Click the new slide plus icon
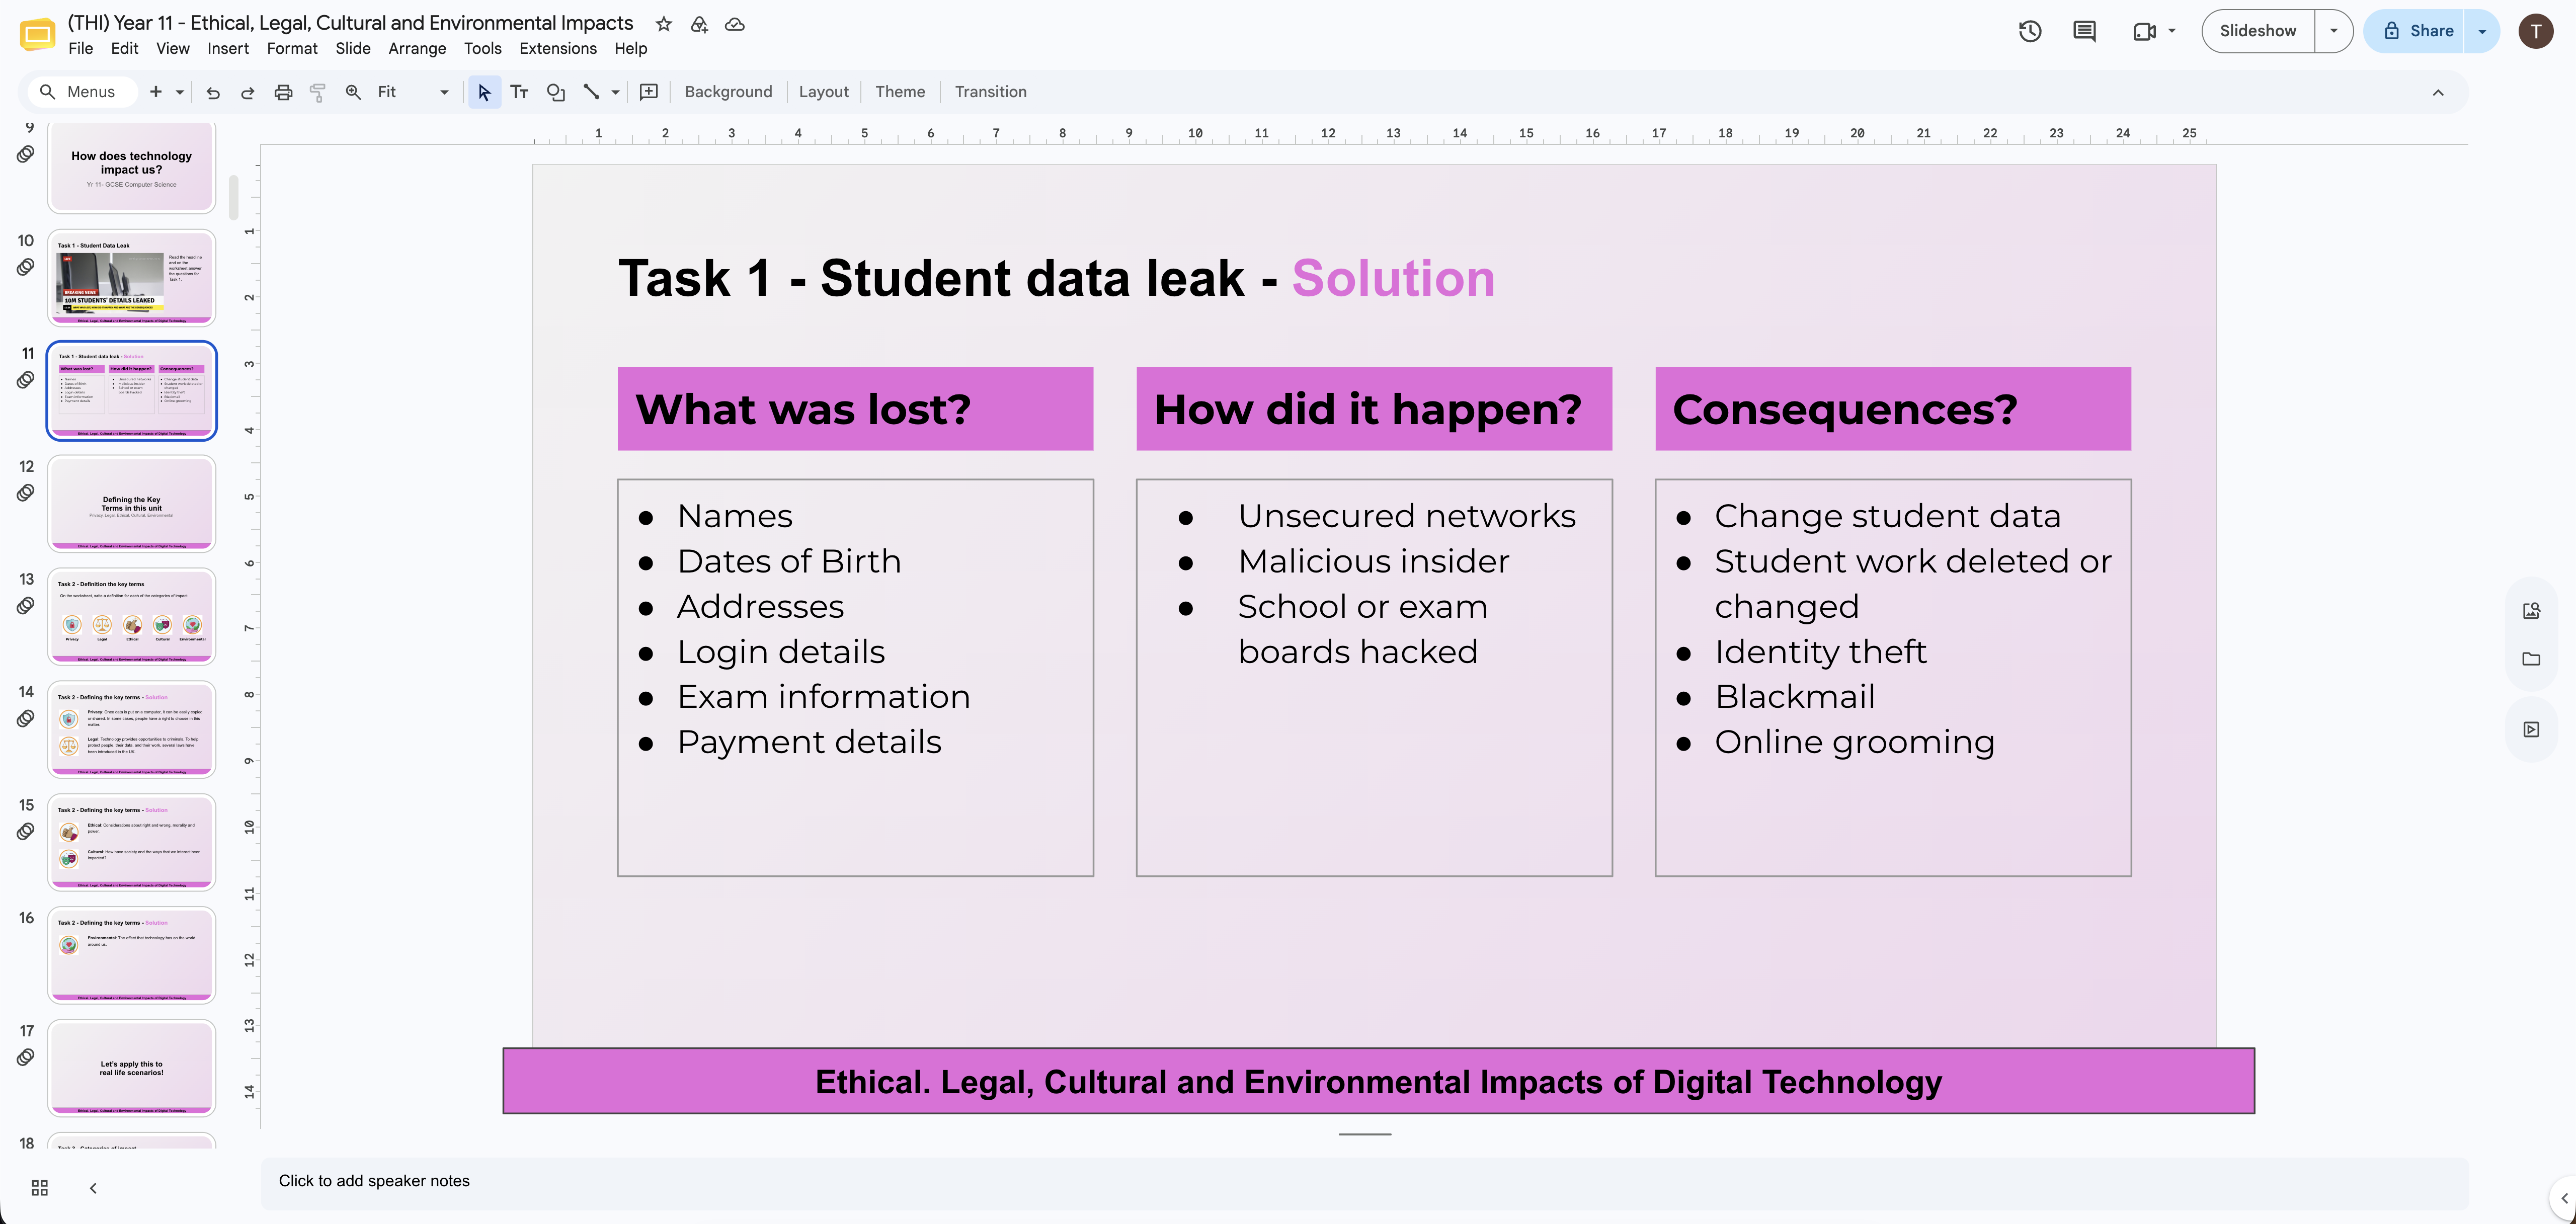2576x1224 pixels. click(156, 92)
